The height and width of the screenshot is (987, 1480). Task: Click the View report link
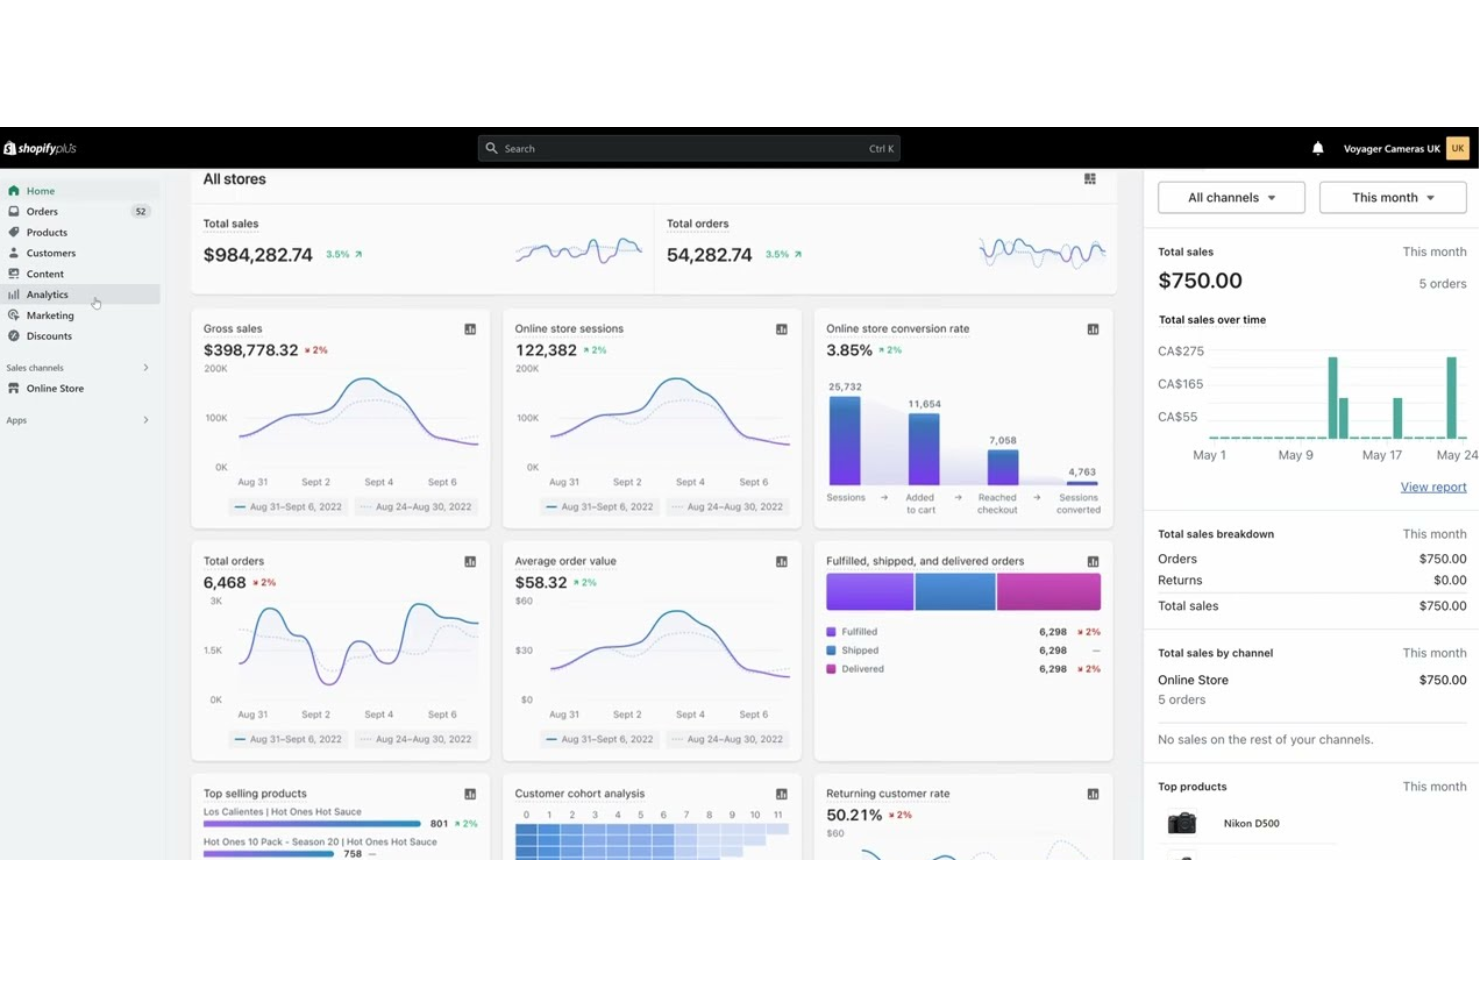(1433, 487)
